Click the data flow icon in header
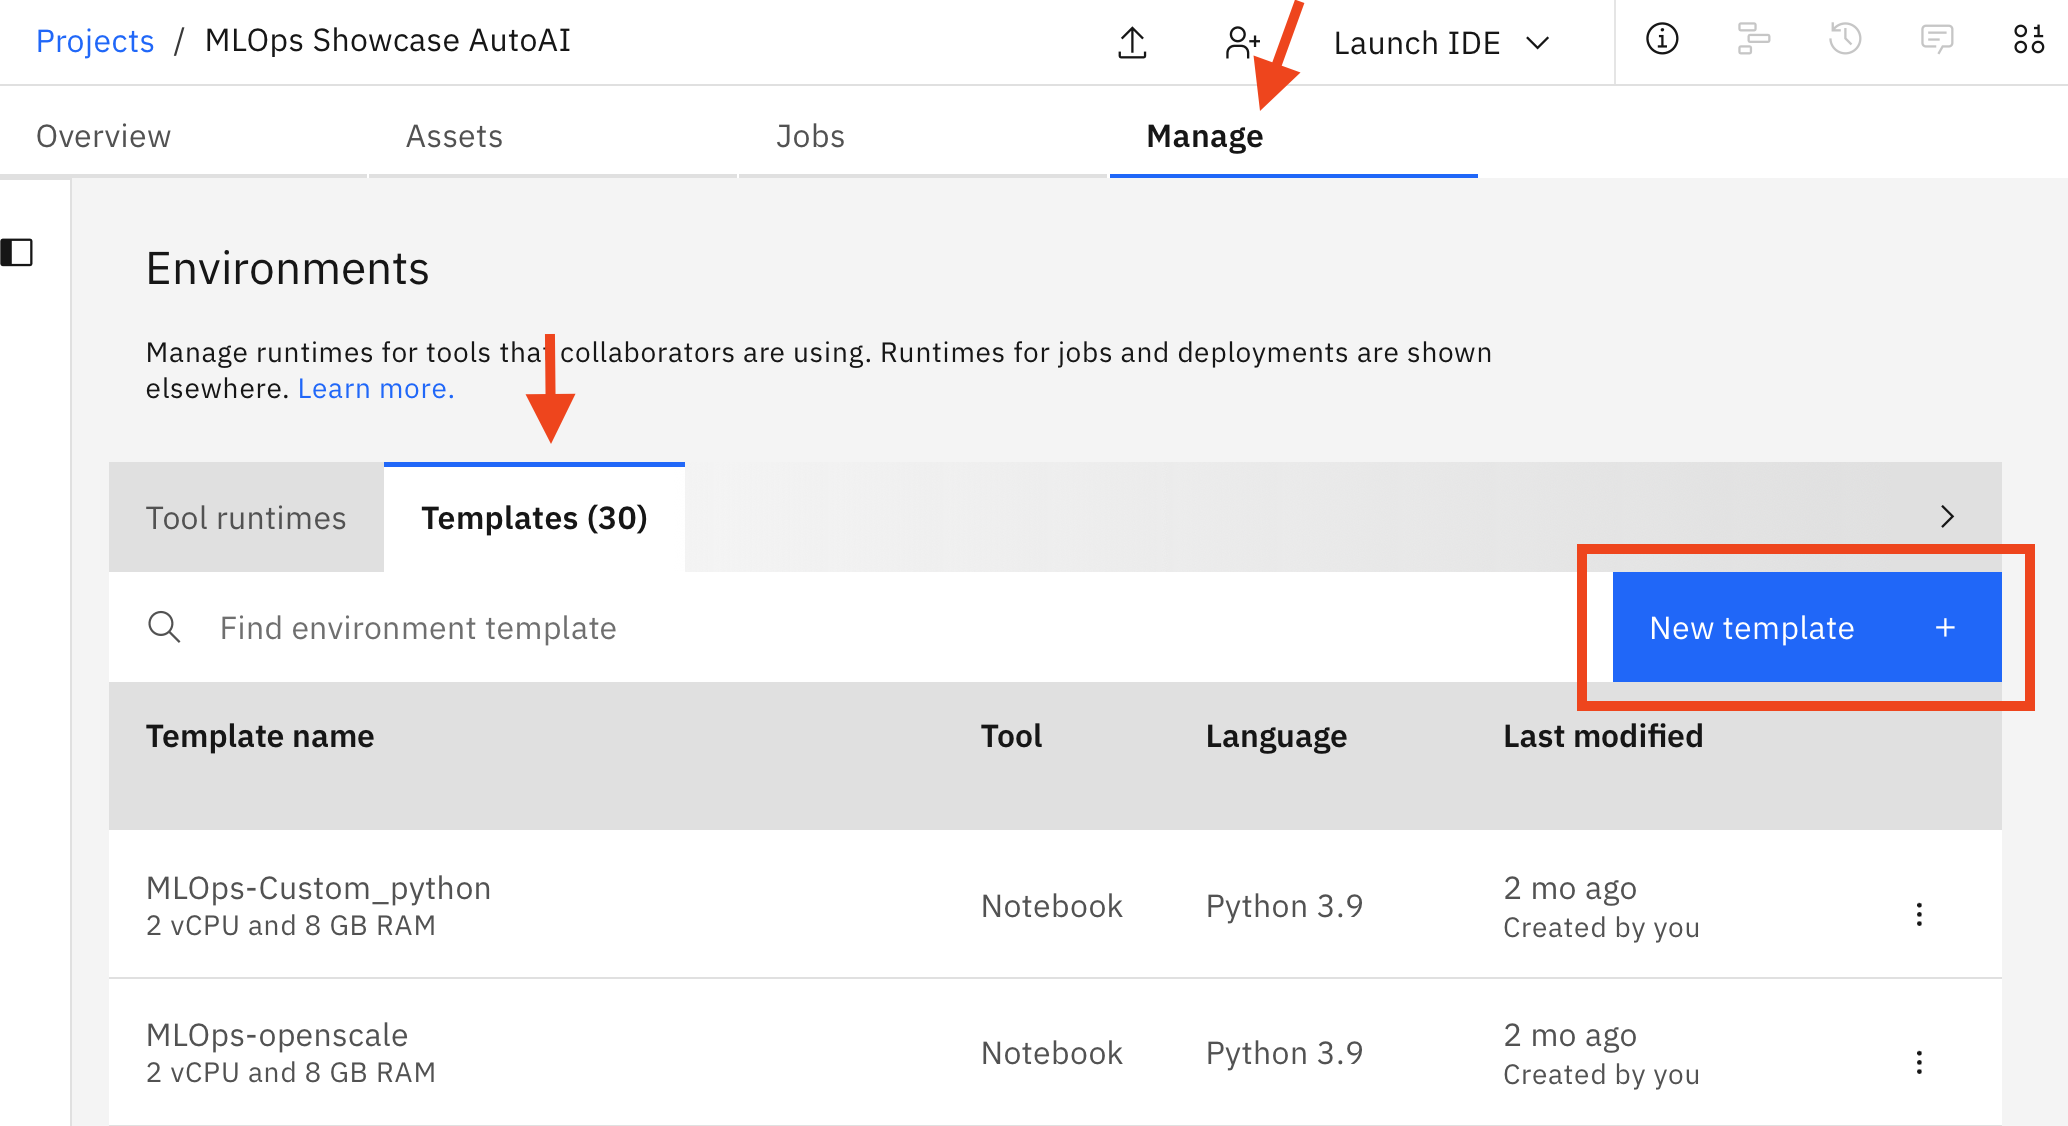Image resolution: width=2068 pixels, height=1126 pixels. [1753, 39]
